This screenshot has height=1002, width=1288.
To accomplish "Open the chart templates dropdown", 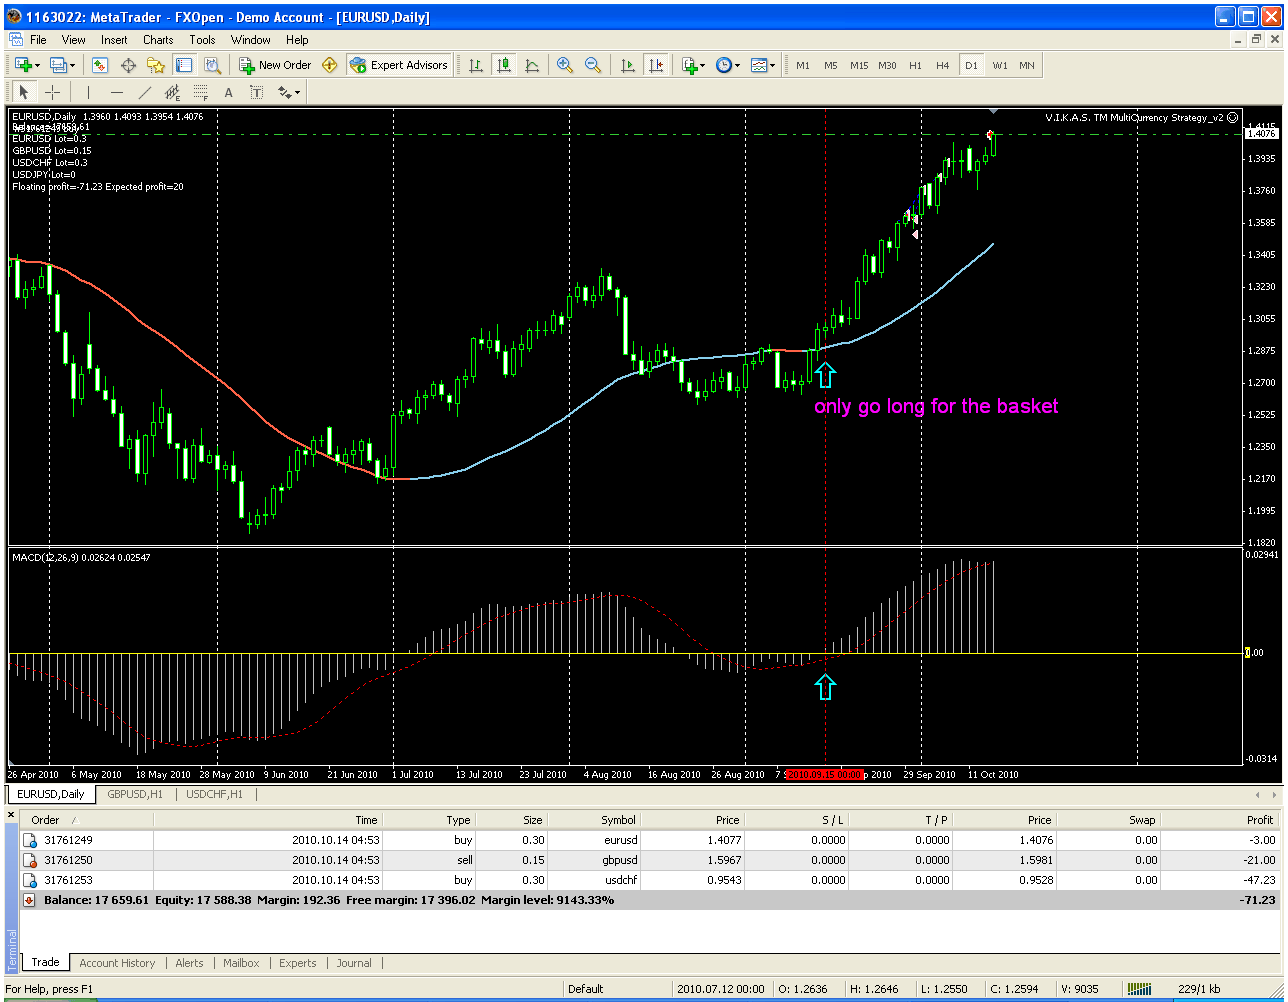I will click(763, 65).
